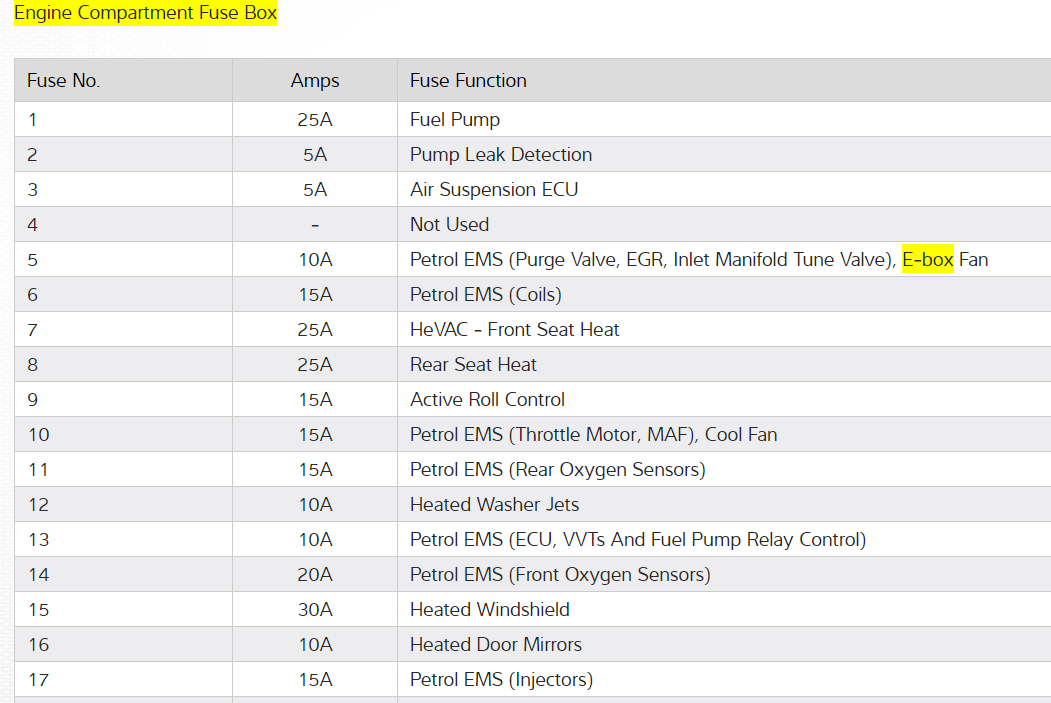Select the "Rear Seat Heat" row text

pyautogui.click(x=473, y=365)
